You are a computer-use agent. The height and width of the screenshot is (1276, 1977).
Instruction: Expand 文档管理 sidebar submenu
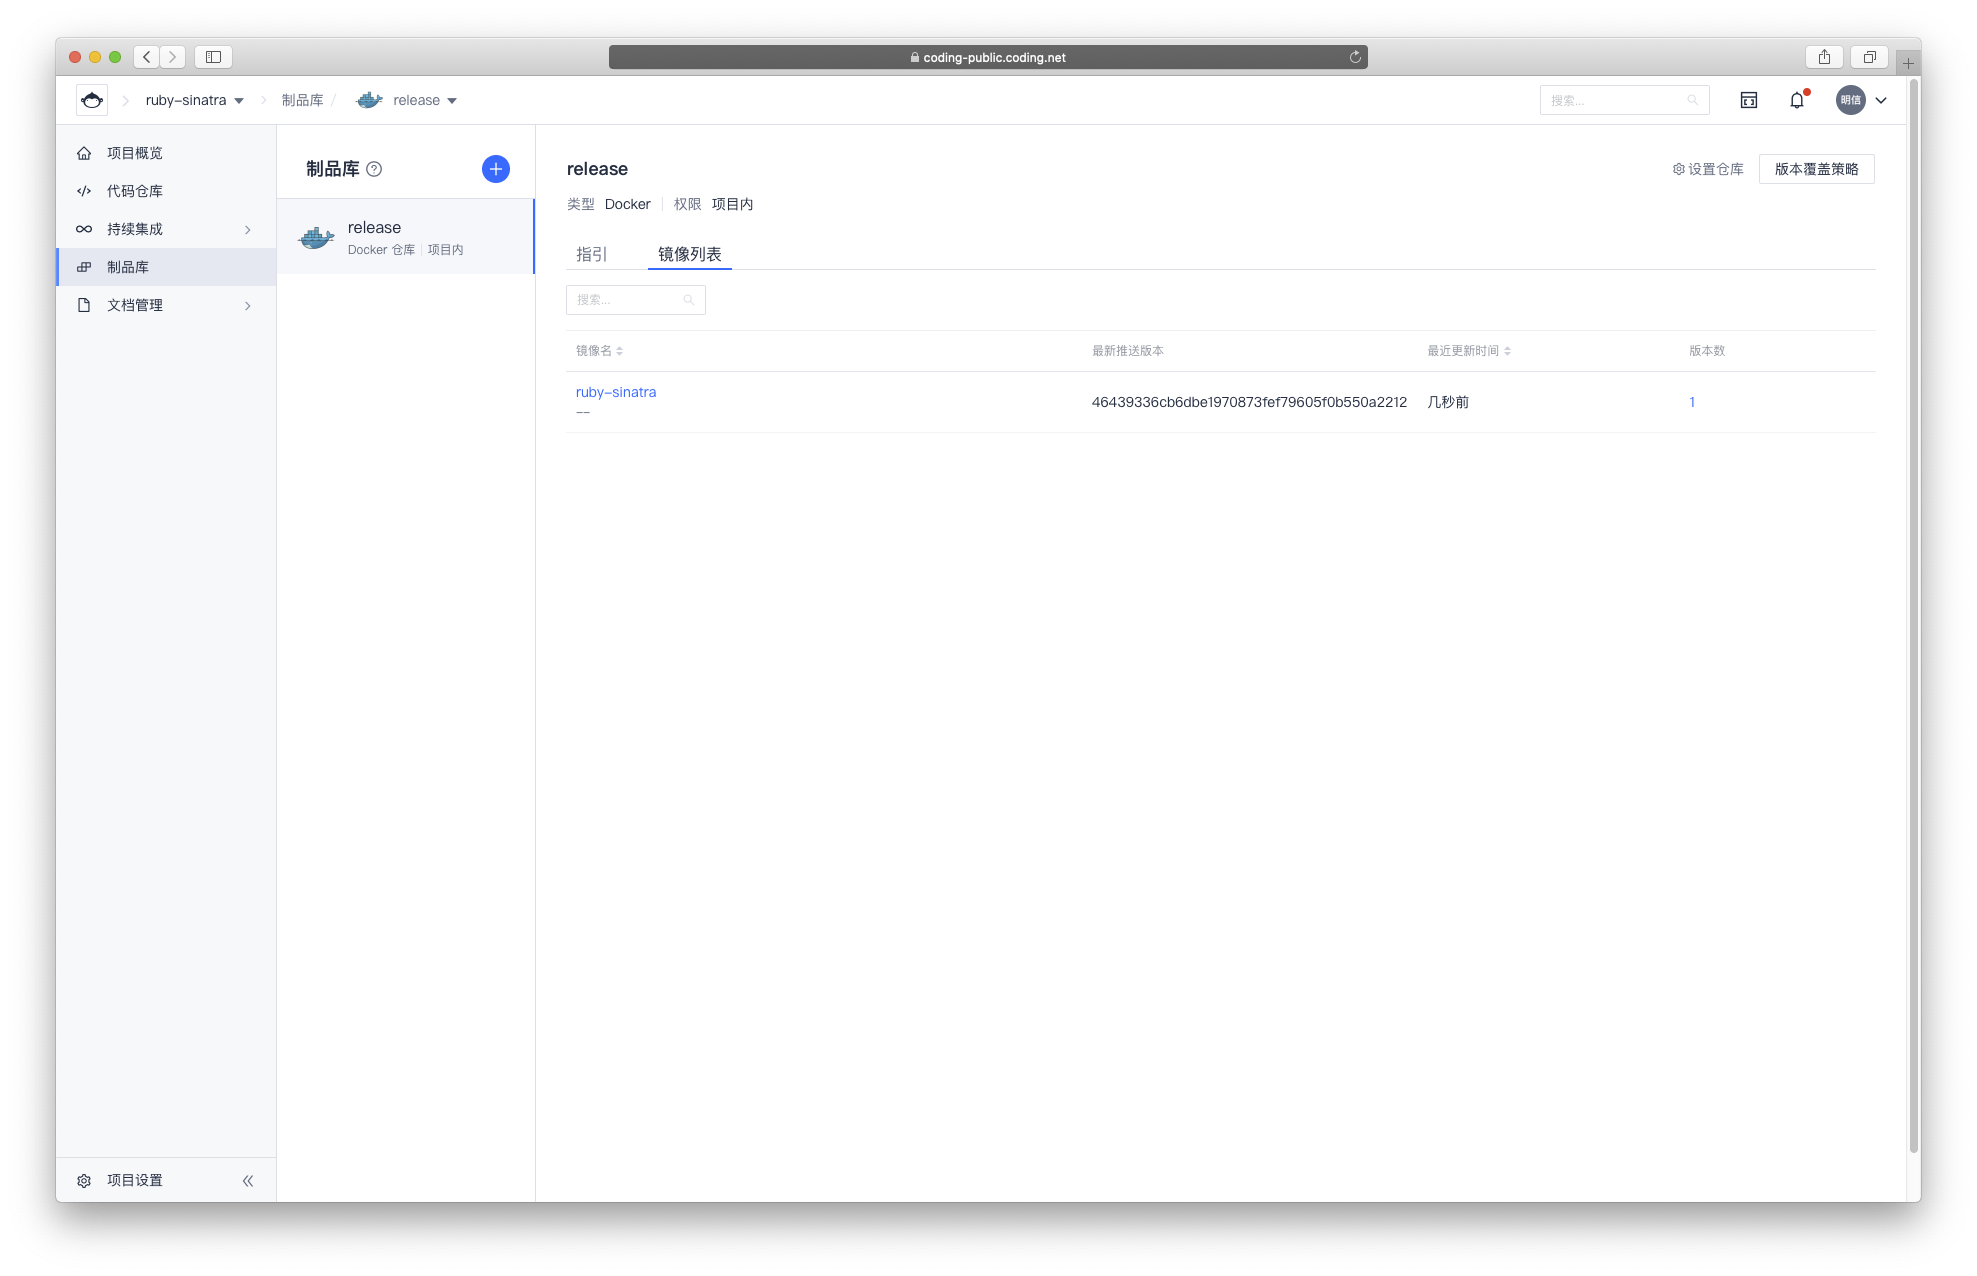[x=248, y=306]
